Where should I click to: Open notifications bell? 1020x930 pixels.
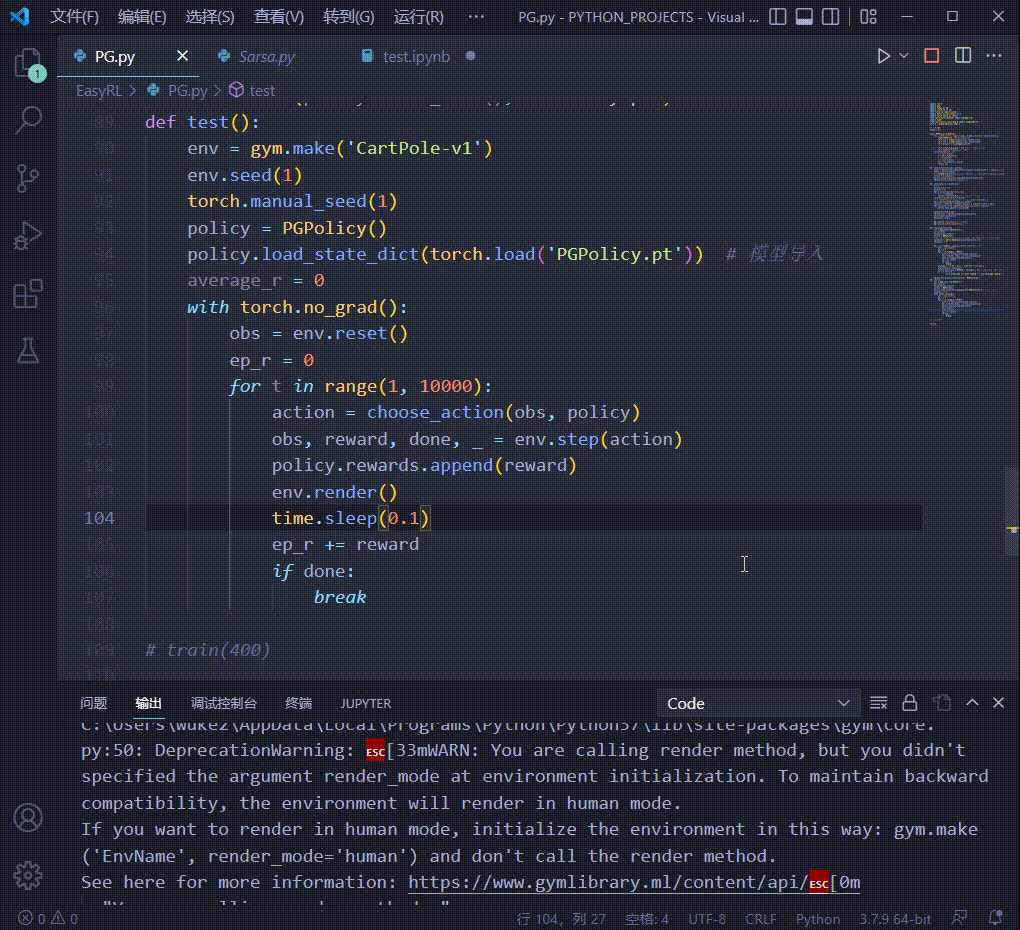(x=995, y=918)
